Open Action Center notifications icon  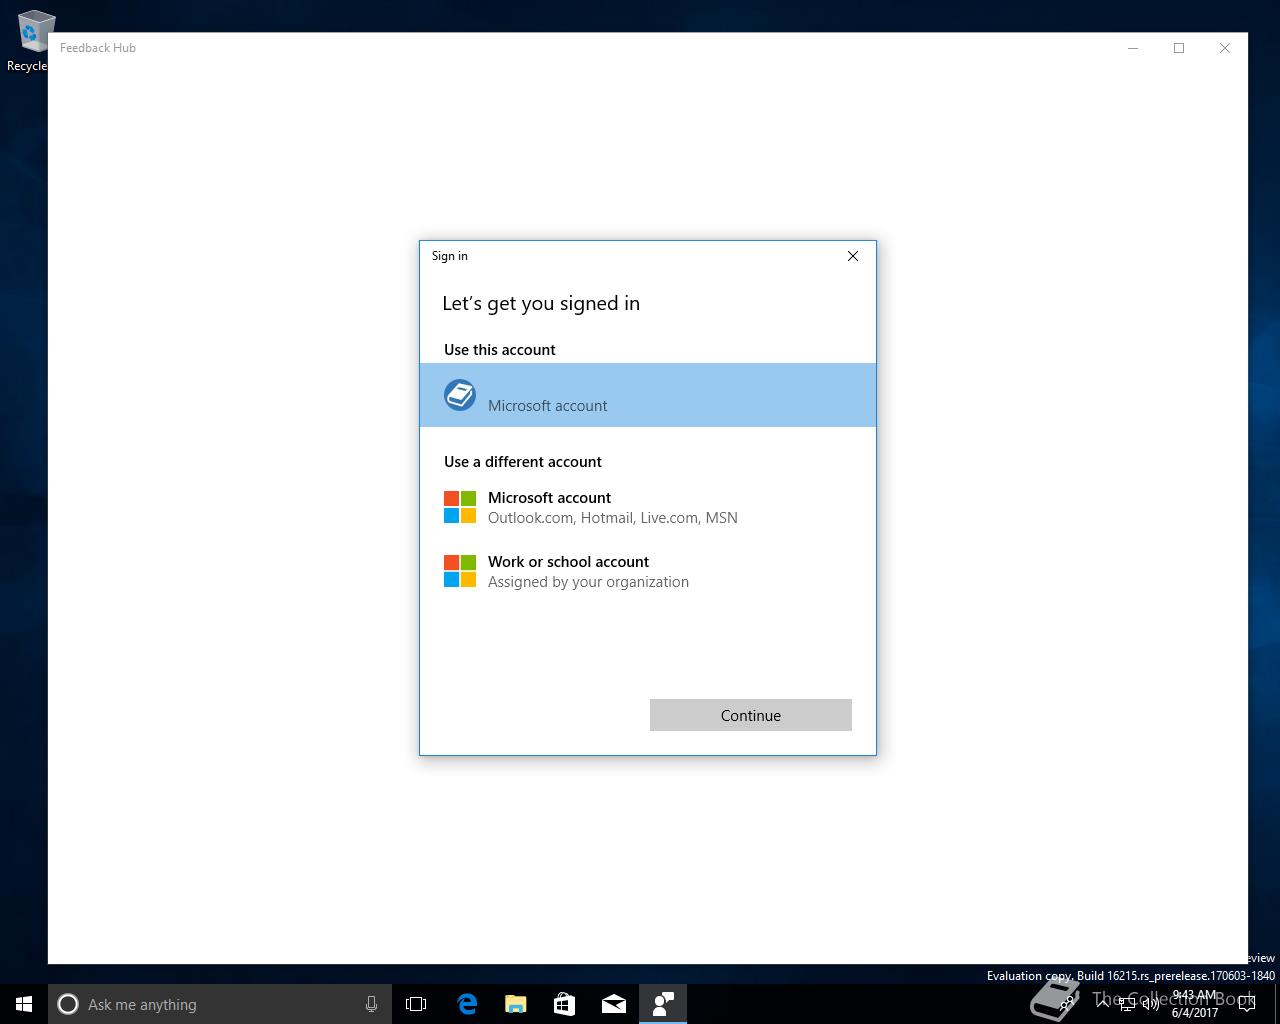[1246, 1004]
